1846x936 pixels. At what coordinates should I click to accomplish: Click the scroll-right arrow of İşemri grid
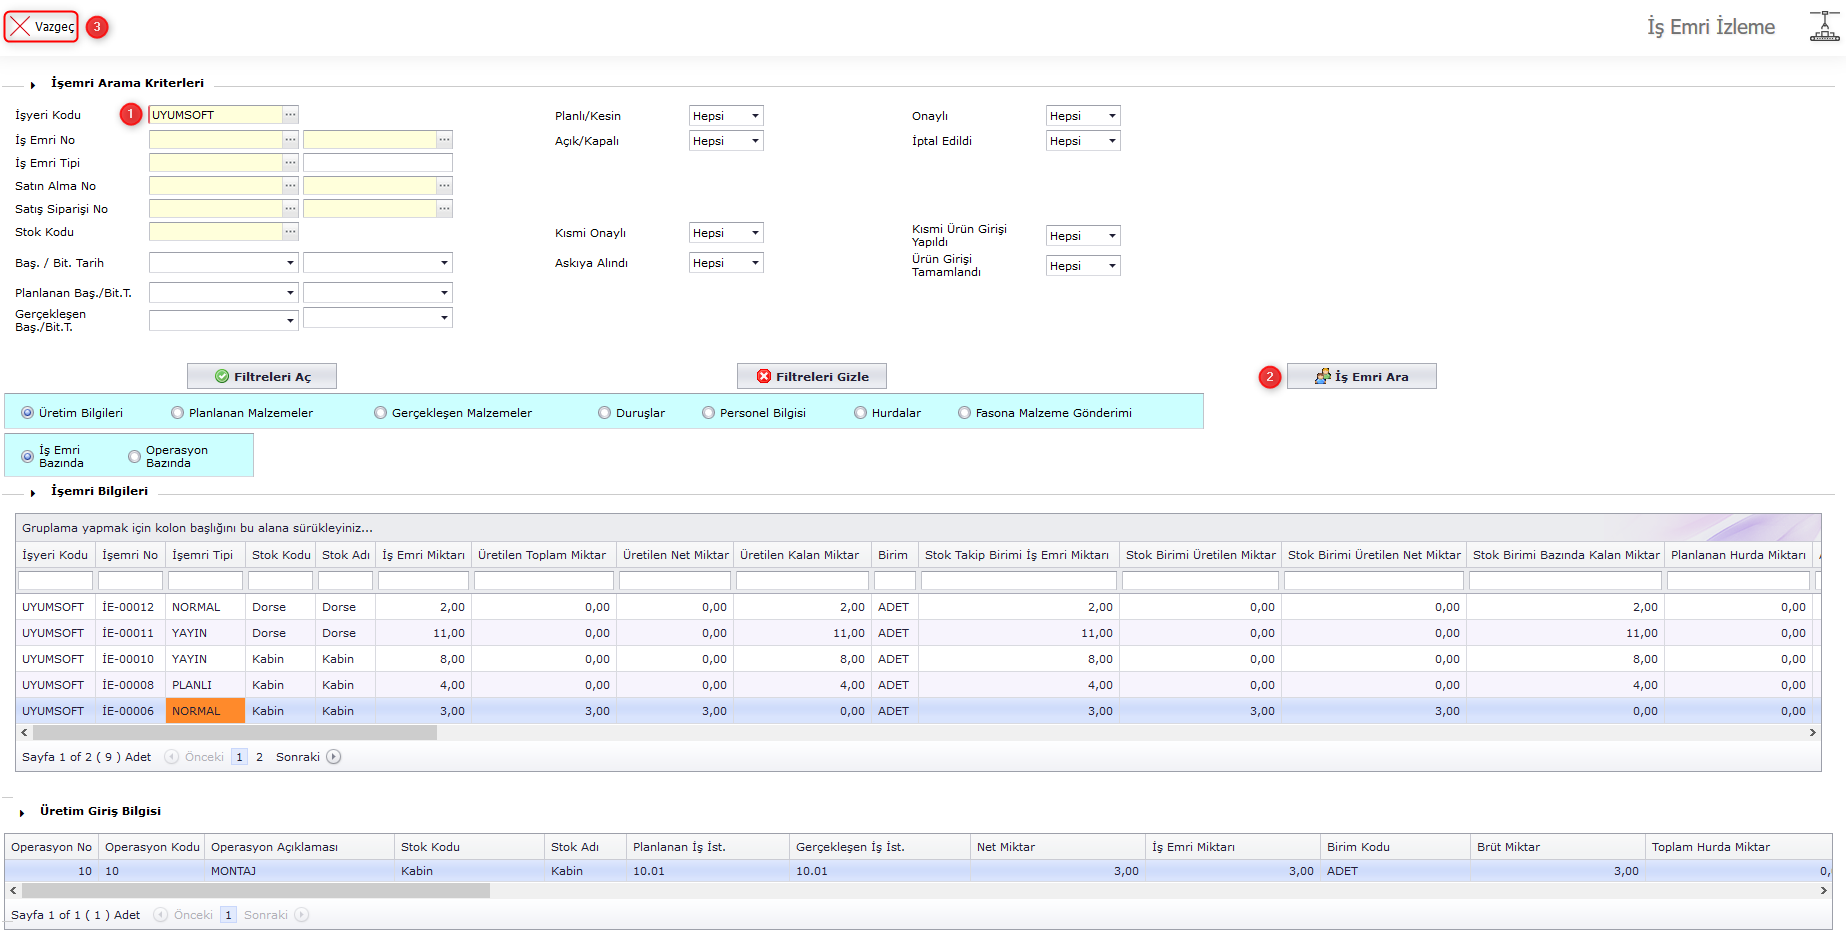click(1812, 733)
